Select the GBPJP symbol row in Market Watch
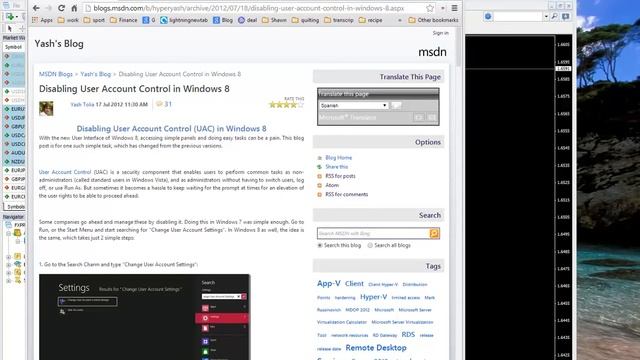The height and width of the screenshot is (360, 640). click(x=14, y=179)
